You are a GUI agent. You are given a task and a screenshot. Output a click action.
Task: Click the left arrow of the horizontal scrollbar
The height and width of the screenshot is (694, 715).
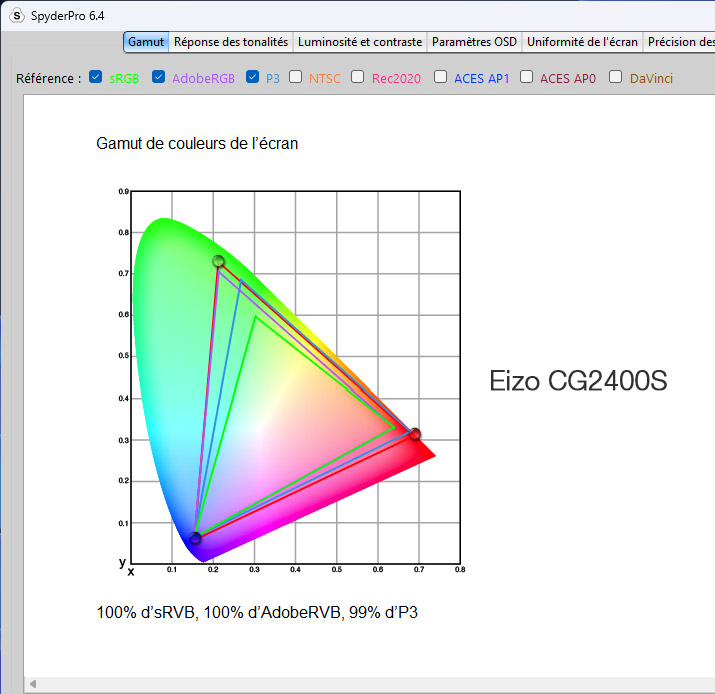(x=32, y=685)
